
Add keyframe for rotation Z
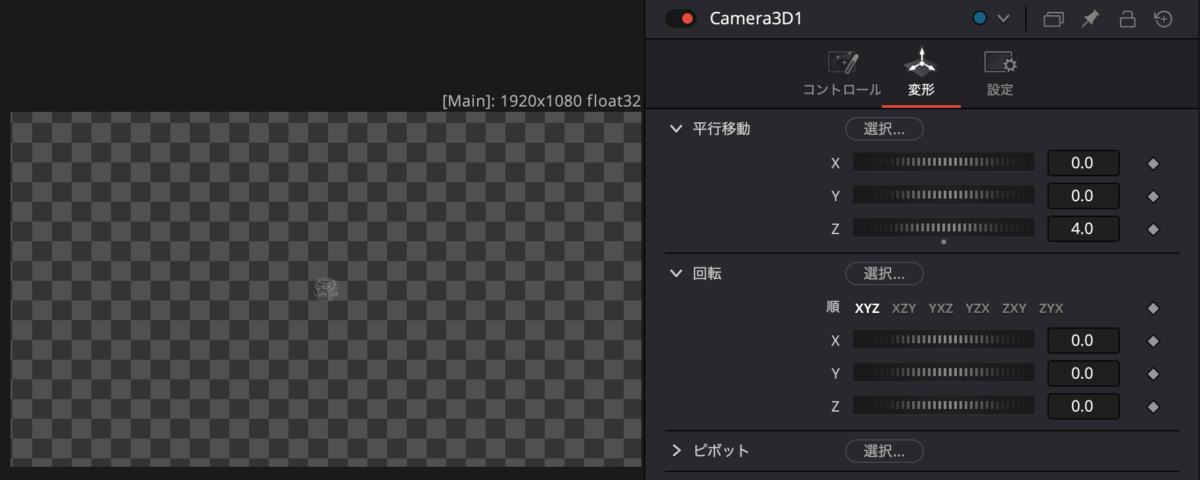point(1152,407)
